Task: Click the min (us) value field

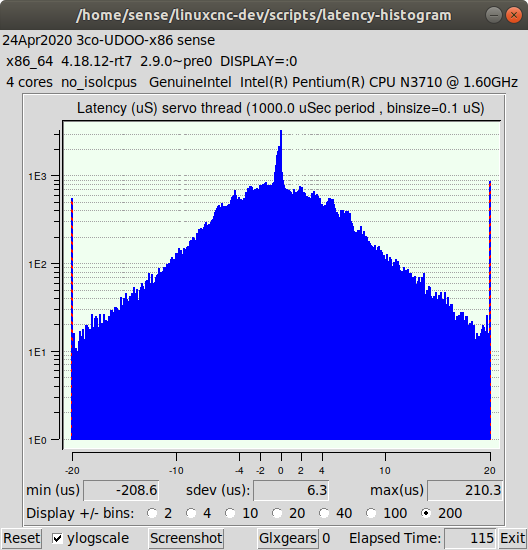Action: (121, 490)
